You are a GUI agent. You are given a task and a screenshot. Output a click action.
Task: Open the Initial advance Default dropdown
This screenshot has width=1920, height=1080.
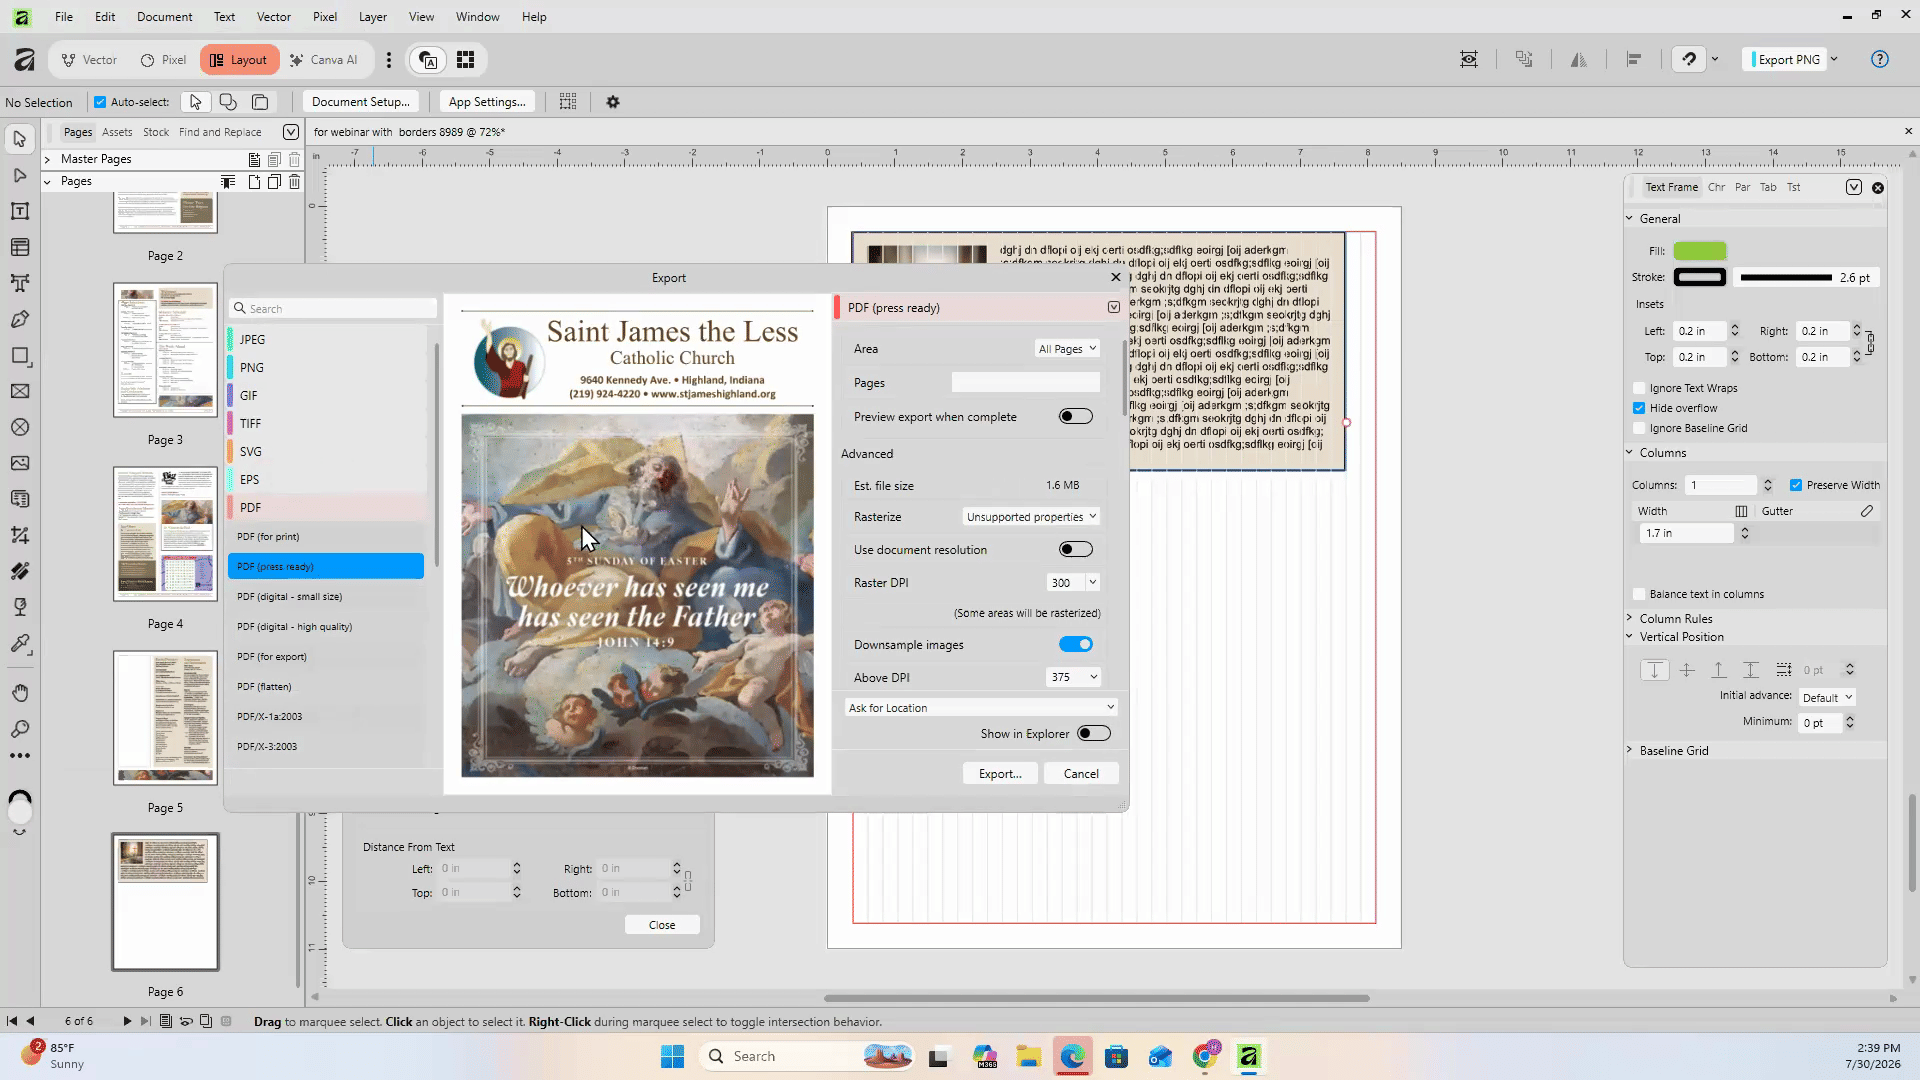[1827, 698]
